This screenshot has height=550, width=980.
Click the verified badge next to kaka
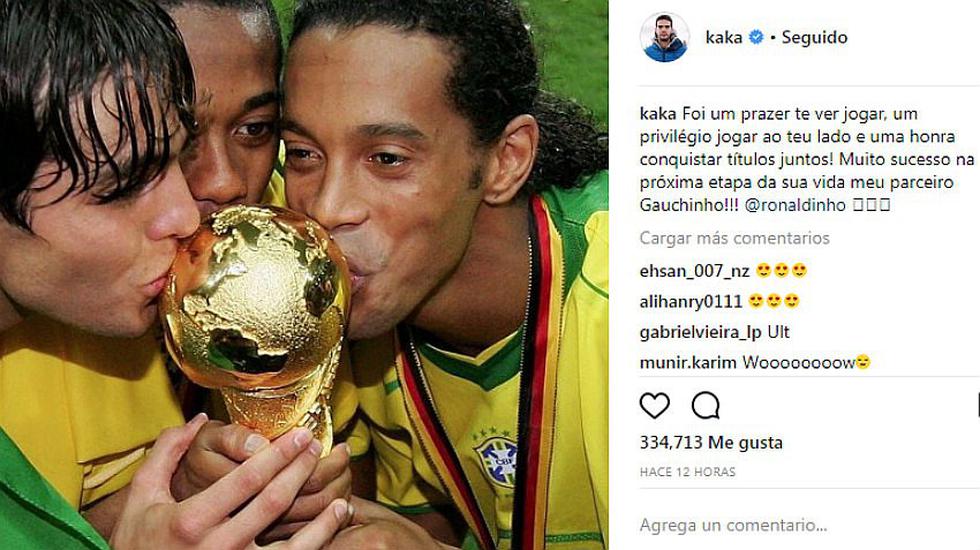pos(756,38)
